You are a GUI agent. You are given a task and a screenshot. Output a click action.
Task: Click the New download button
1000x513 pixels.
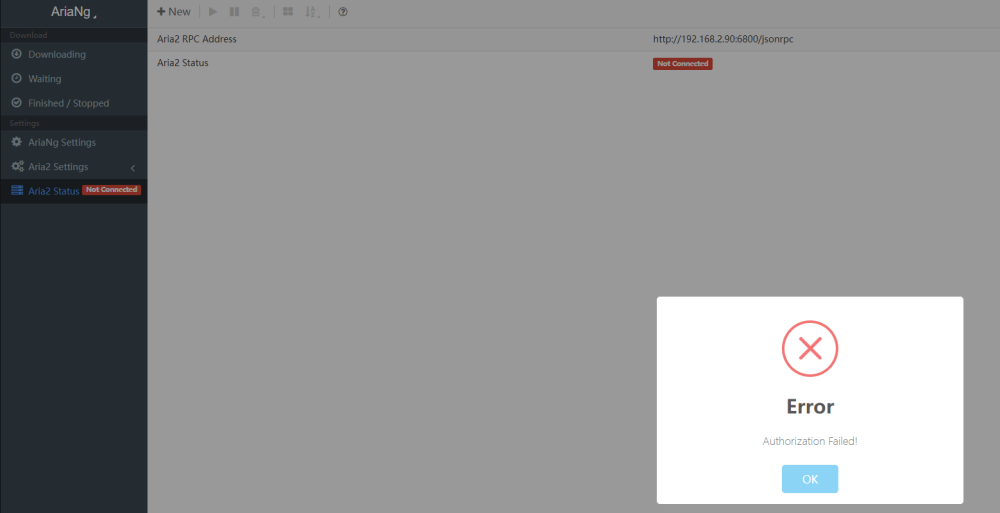[173, 11]
